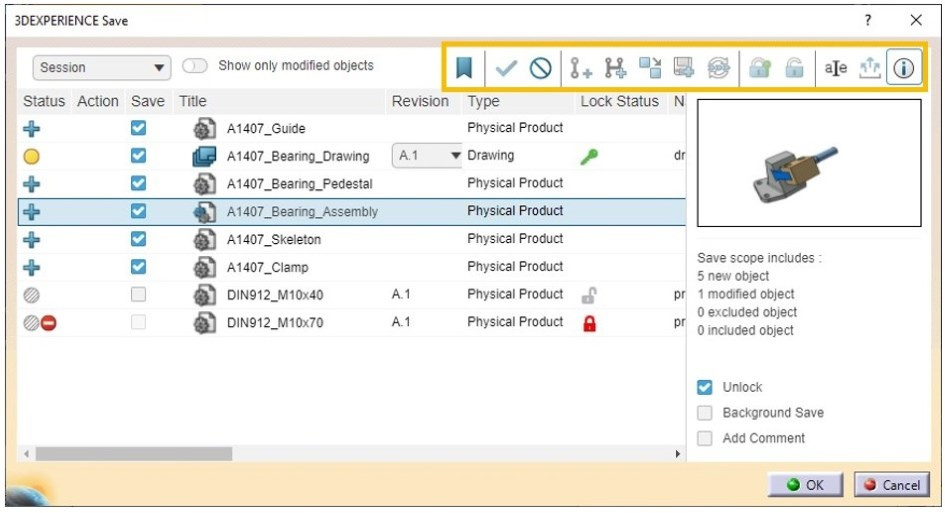Click the New Branch icon
The height and width of the screenshot is (513, 945).
click(615, 68)
